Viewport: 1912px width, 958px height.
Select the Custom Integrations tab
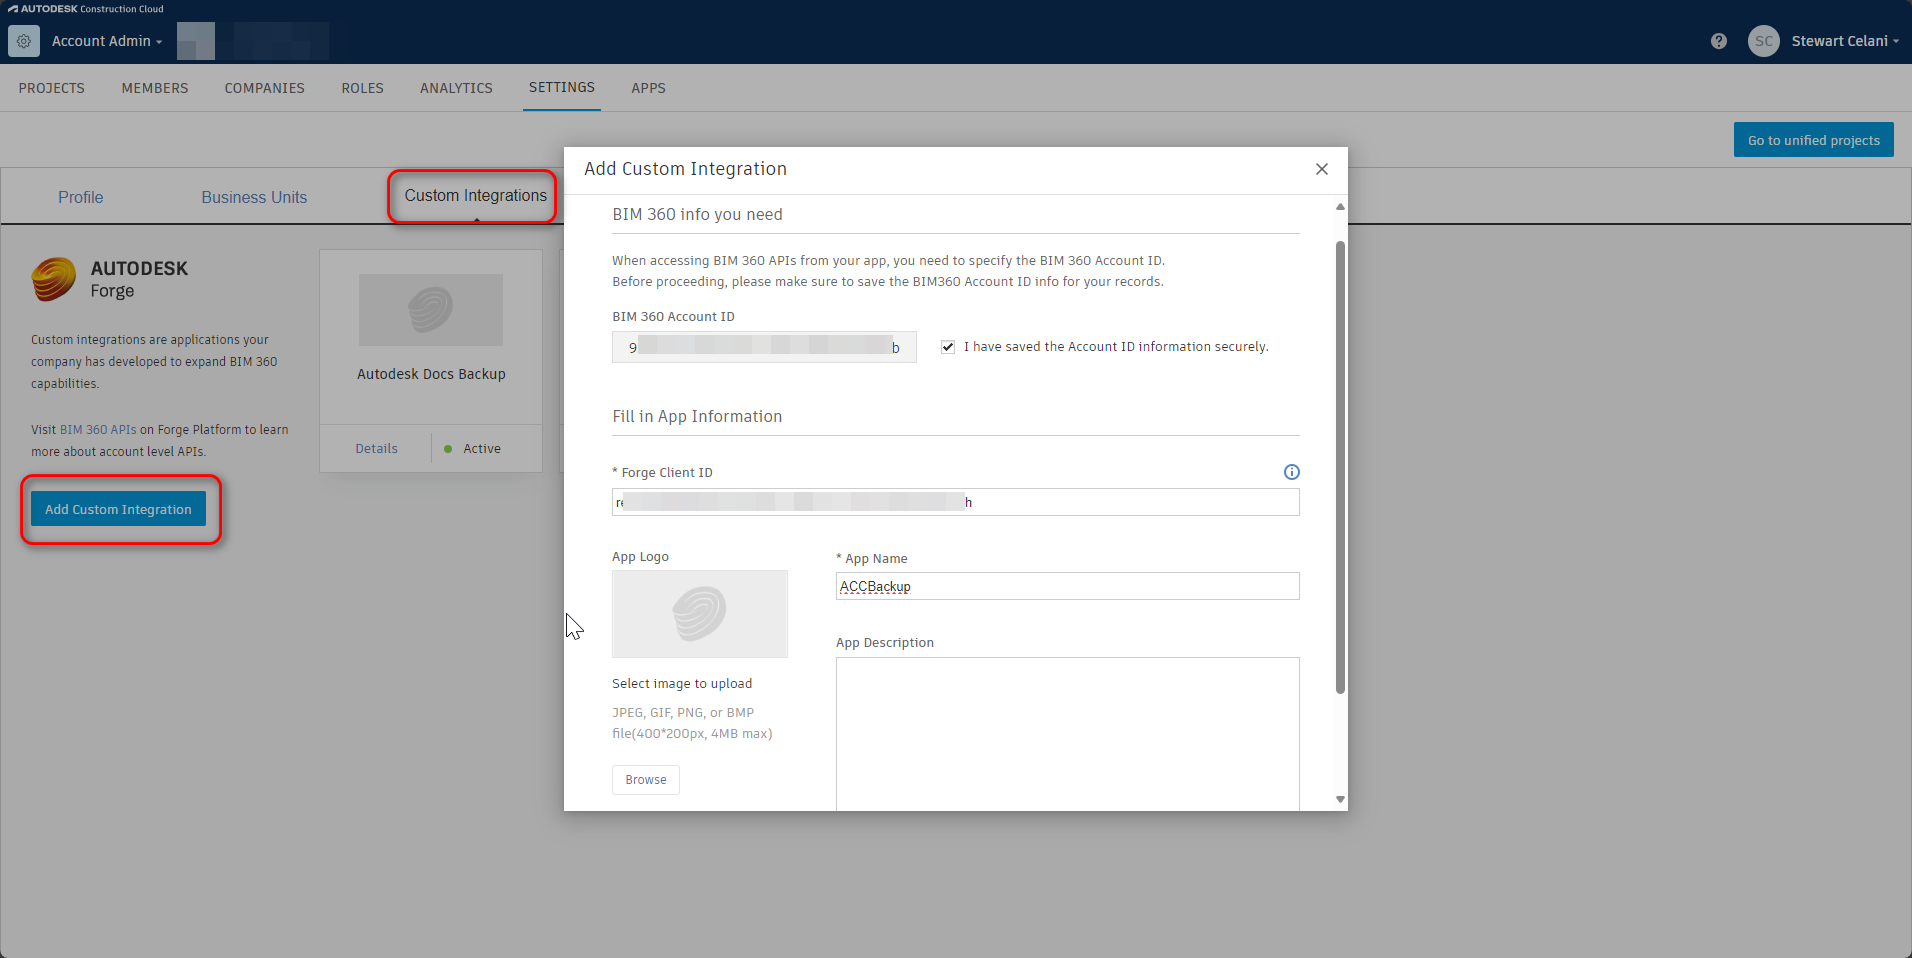coord(476,196)
